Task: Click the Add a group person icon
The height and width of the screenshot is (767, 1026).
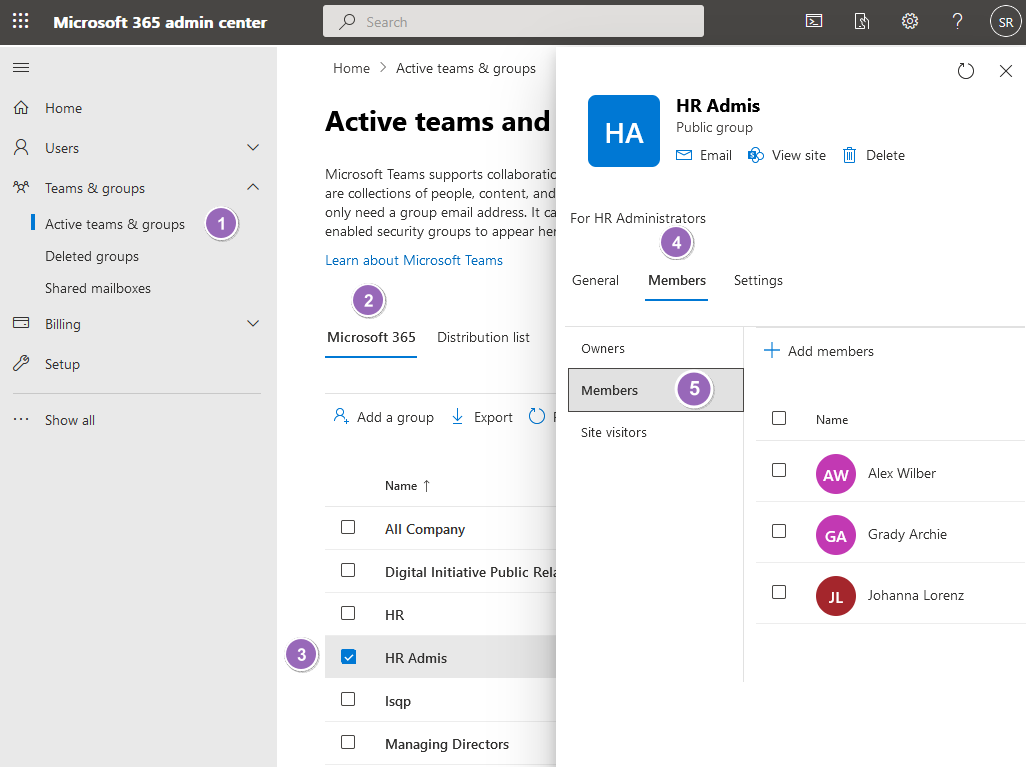Action: tap(341, 416)
